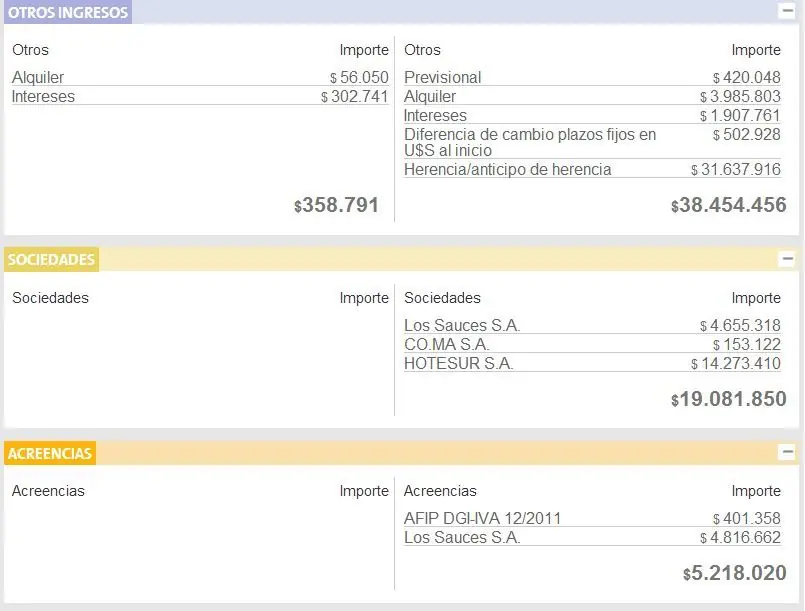Image resolution: width=805 pixels, height=611 pixels.
Task: Select the Acreencias header tab
Action: click(50, 453)
